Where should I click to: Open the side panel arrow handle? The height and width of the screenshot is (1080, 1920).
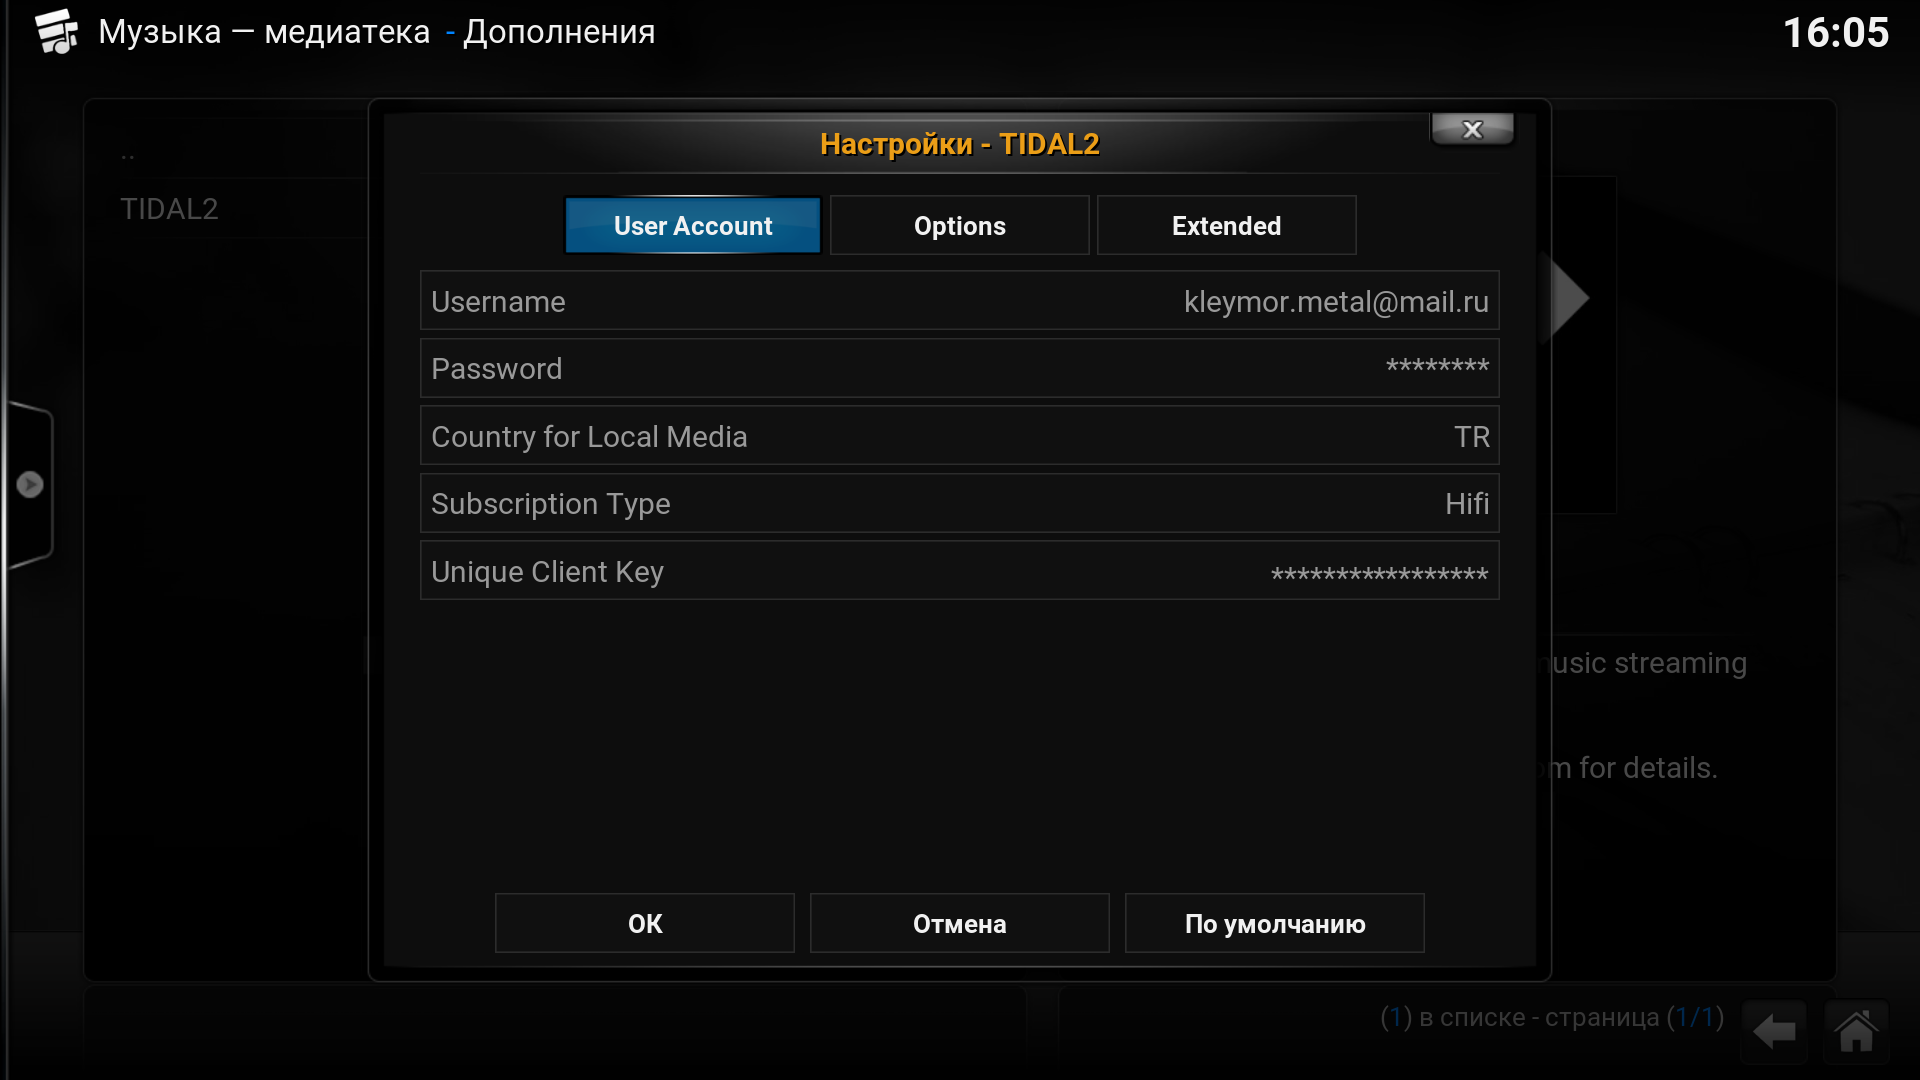tap(30, 485)
